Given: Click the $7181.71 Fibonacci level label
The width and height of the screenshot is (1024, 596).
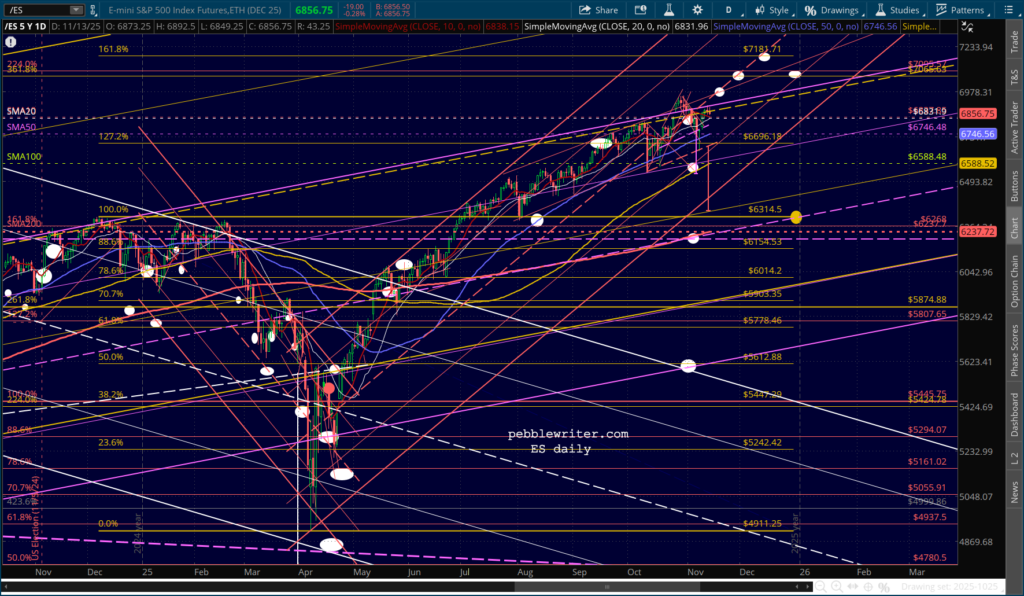Looking at the screenshot, I should [762, 49].
